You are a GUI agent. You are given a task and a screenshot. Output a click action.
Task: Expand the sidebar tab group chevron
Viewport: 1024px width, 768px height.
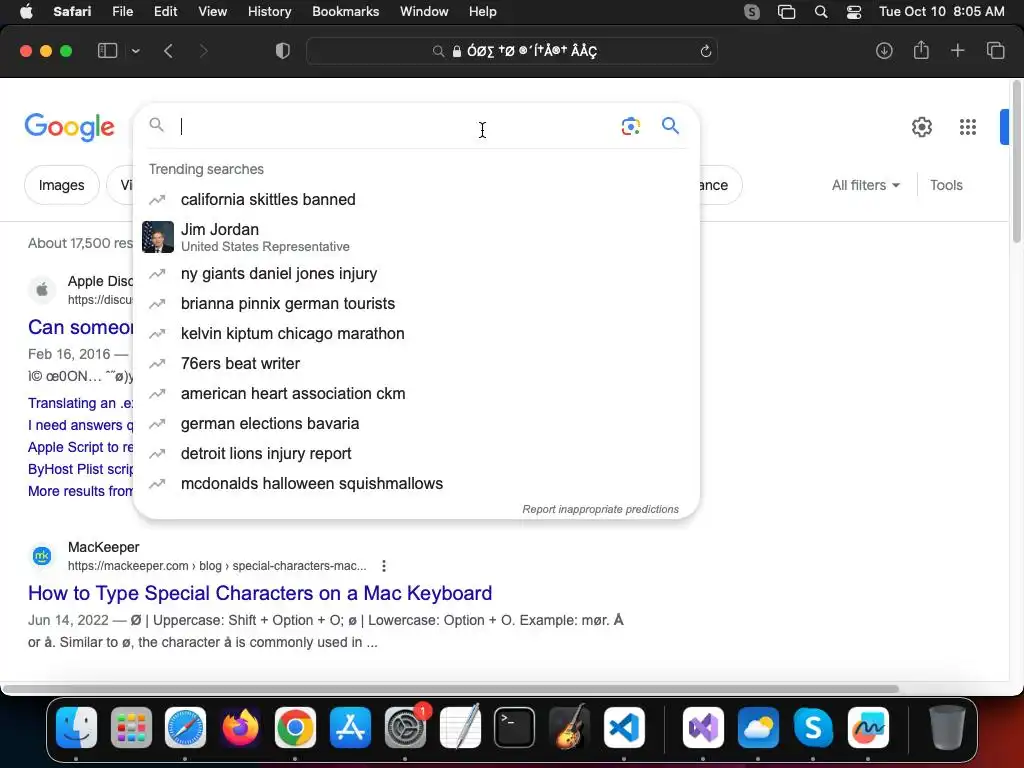[x=135, y=51]
